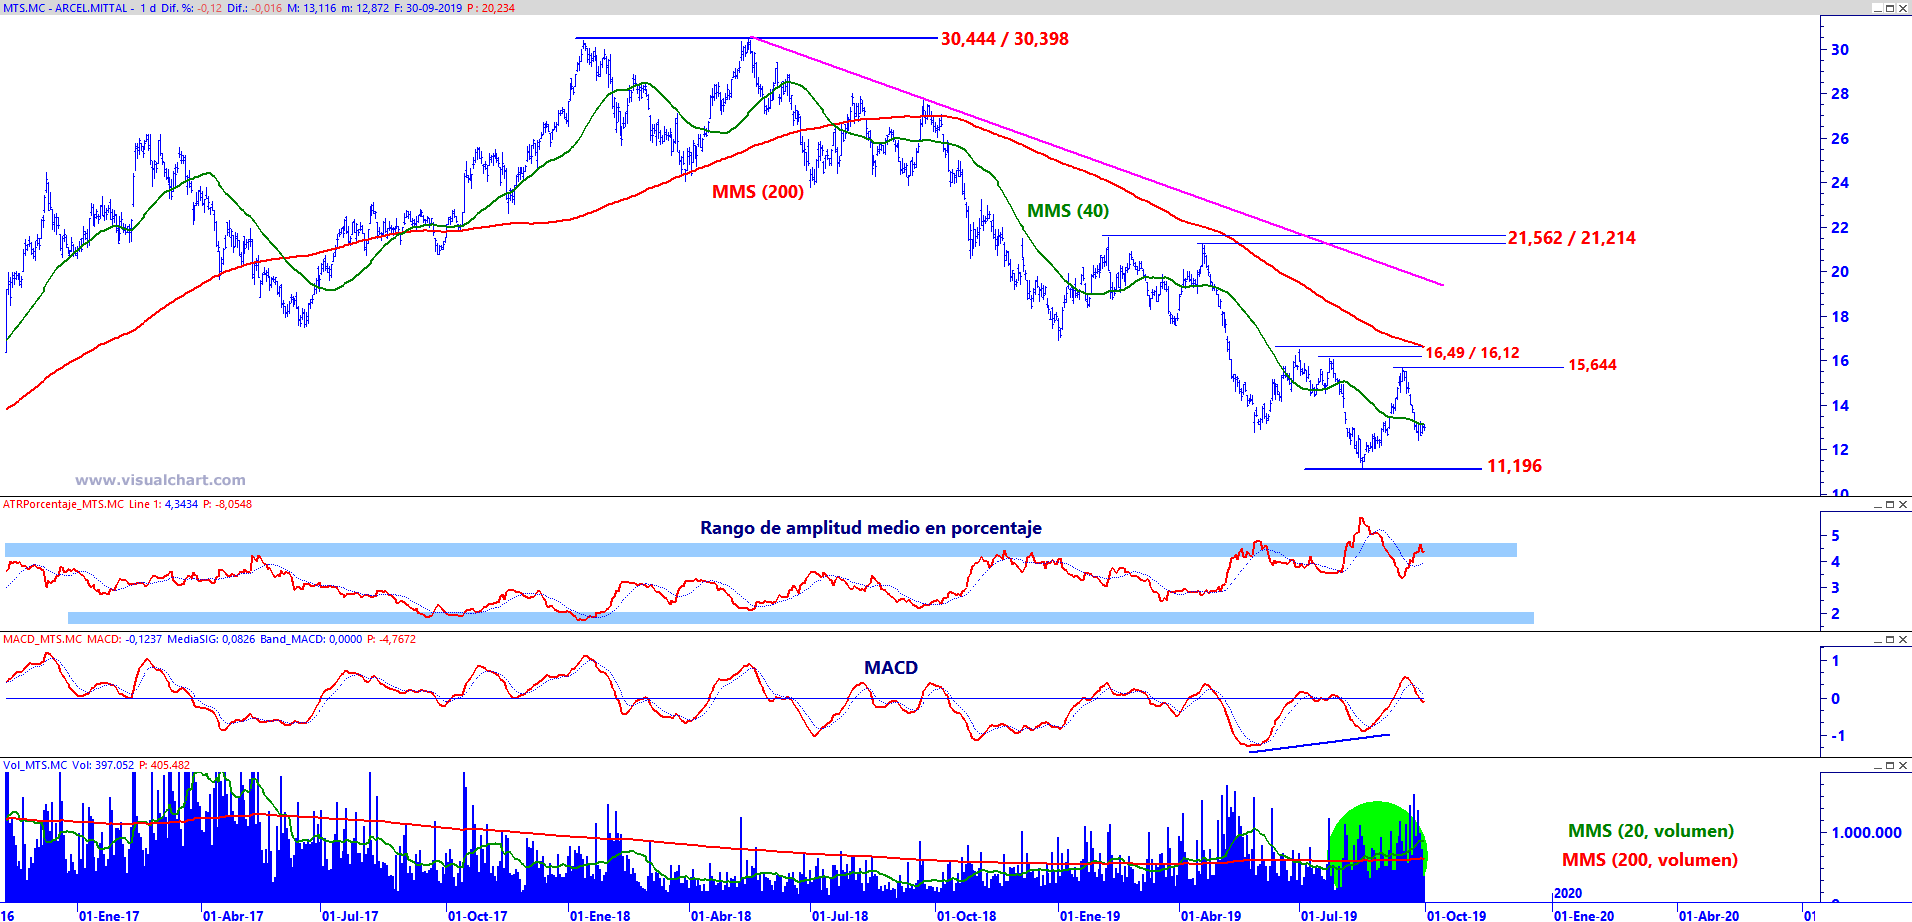
Task: Minimize the Vol_MTS.MC volume panel
Action: tap(1877, 765)
